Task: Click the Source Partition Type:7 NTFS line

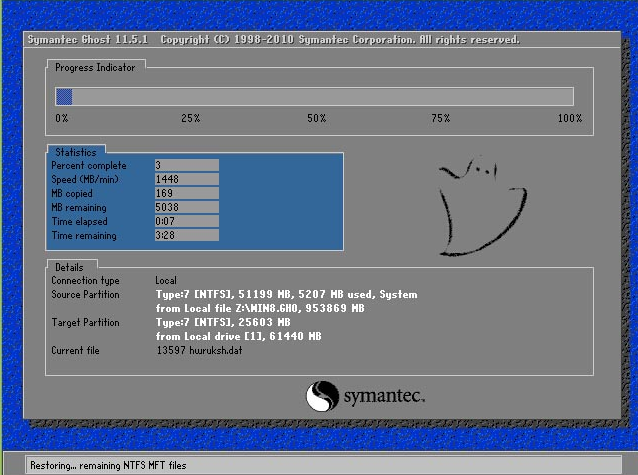Action: pyautogui.click(x=286, y=294)
